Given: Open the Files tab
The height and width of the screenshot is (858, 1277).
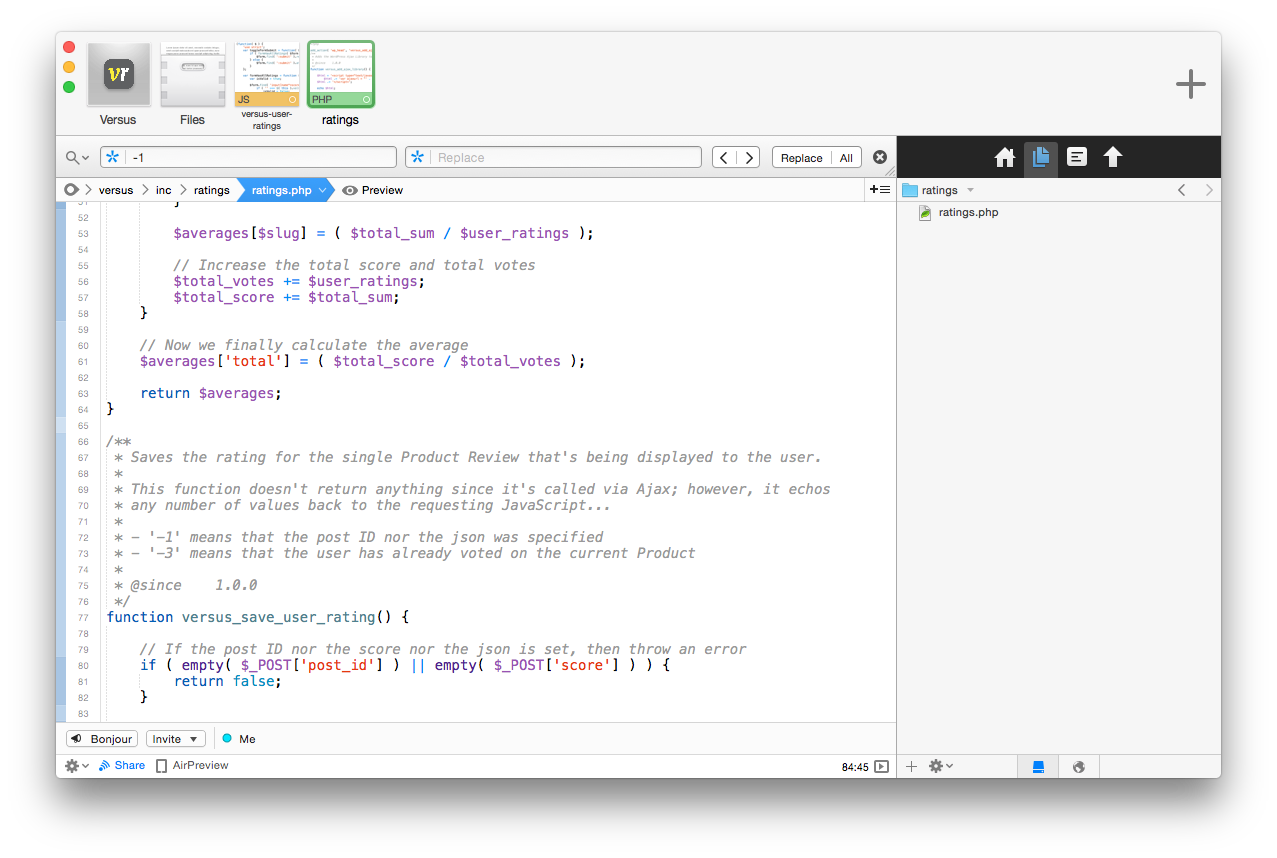Looking at the screenshot, I should [x=192, y=84].
